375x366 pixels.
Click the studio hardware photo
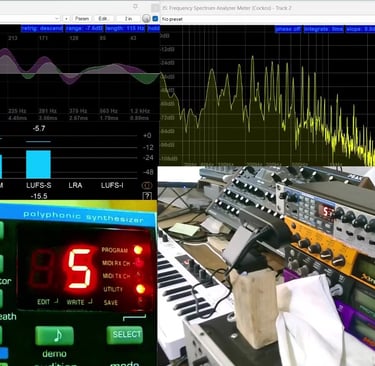click(266, 266)
